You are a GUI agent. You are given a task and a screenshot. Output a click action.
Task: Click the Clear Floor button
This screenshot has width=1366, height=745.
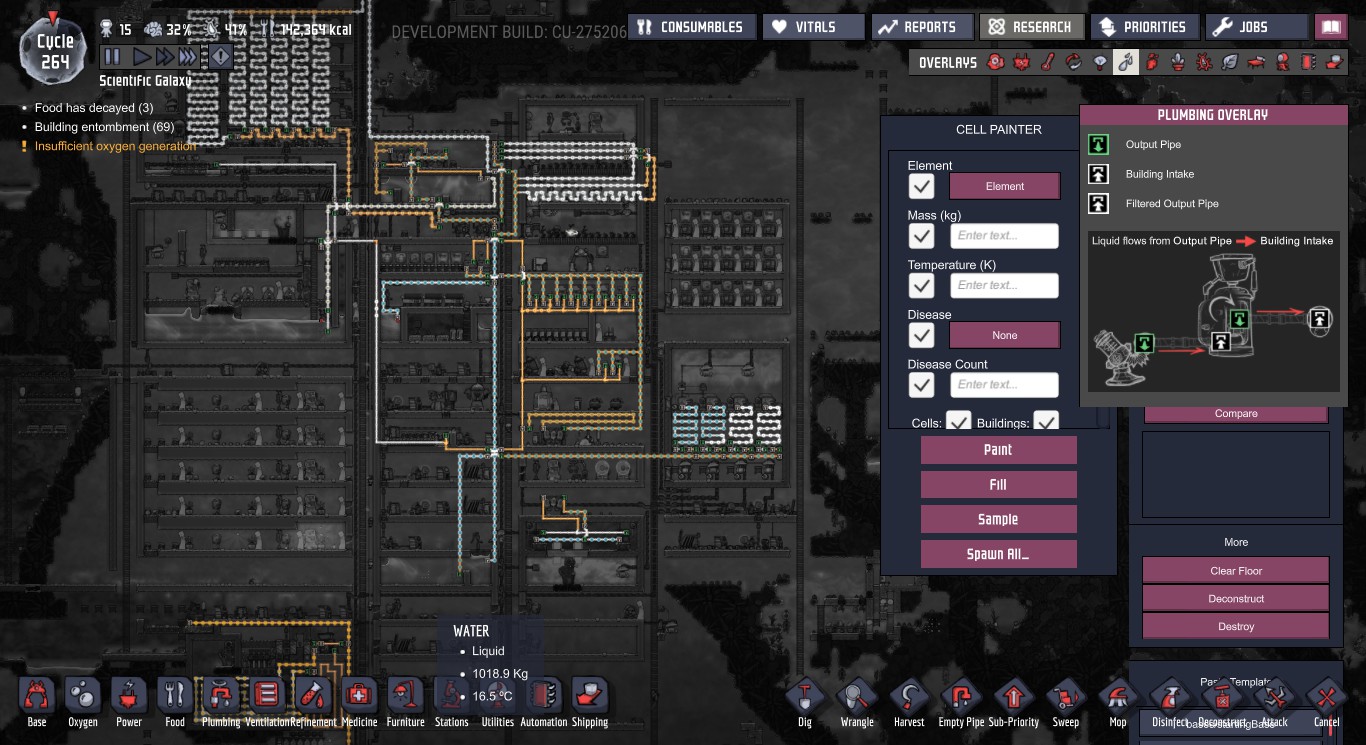pyautogui.click(x=1236, y=571)
